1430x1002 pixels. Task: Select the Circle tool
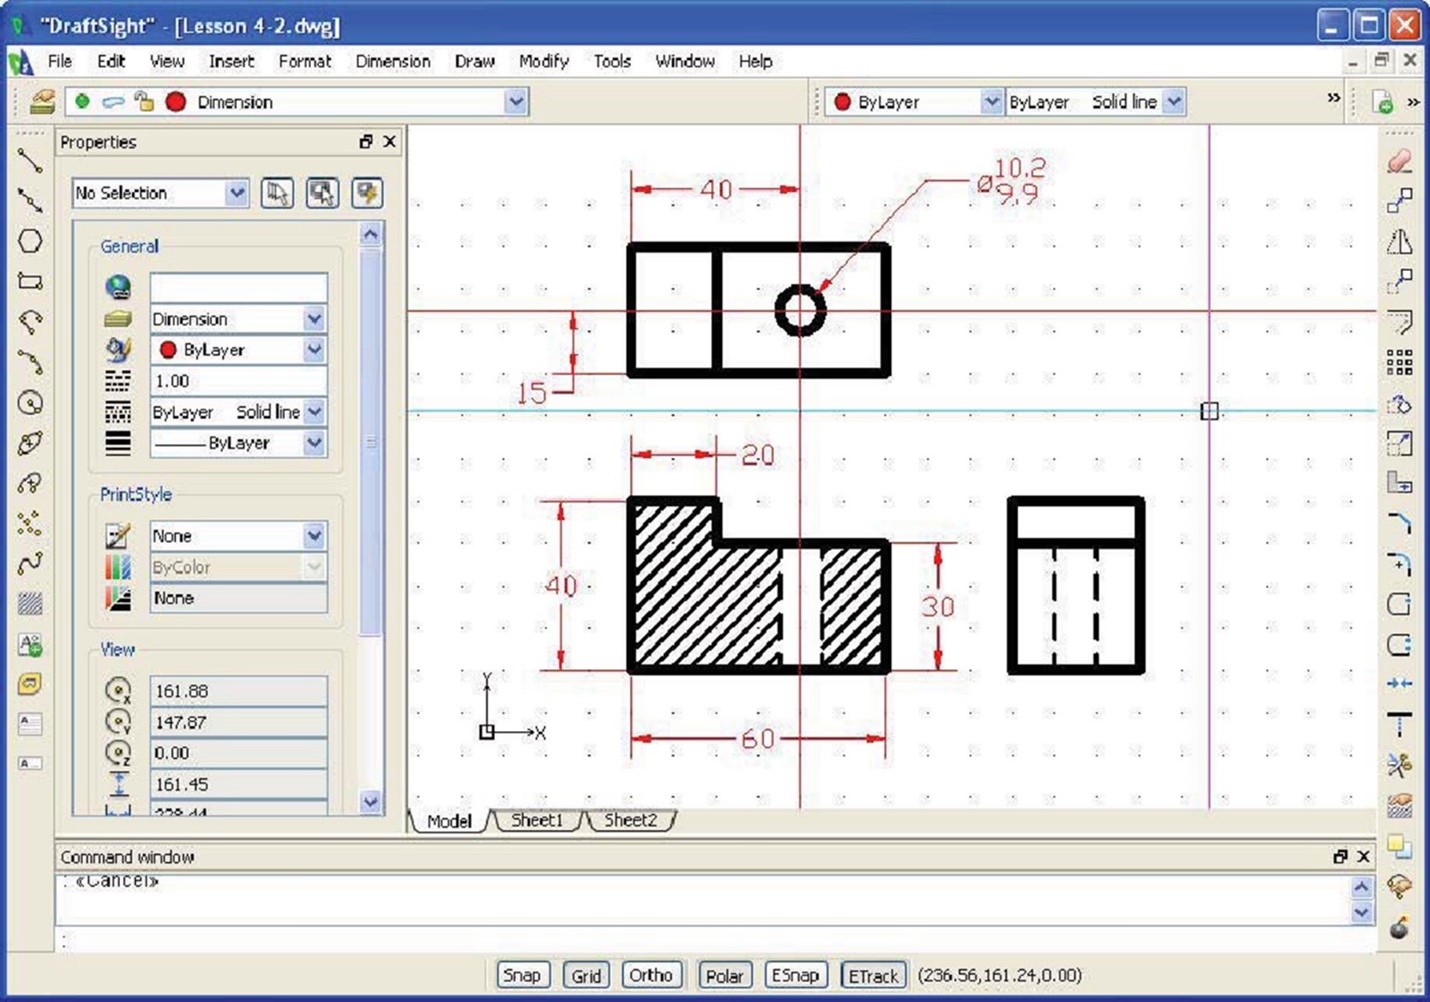click(28, 403)
